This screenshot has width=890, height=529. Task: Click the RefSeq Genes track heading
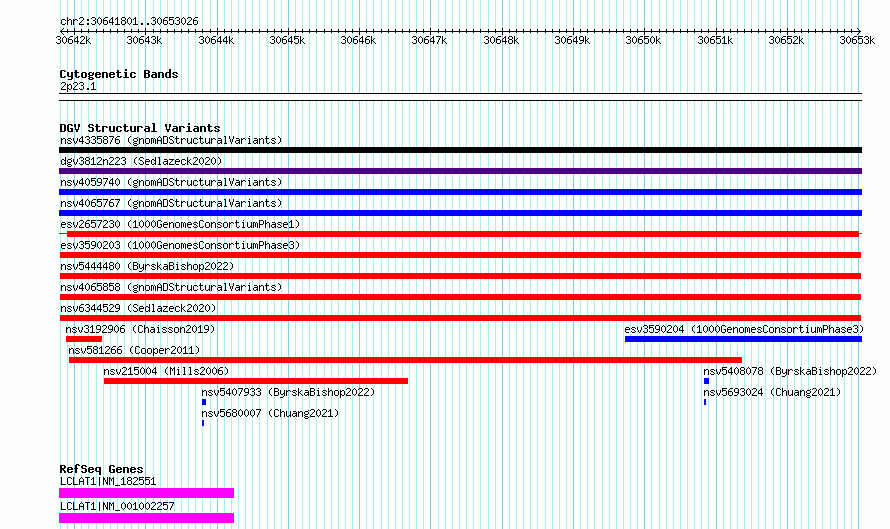[101, 469]
